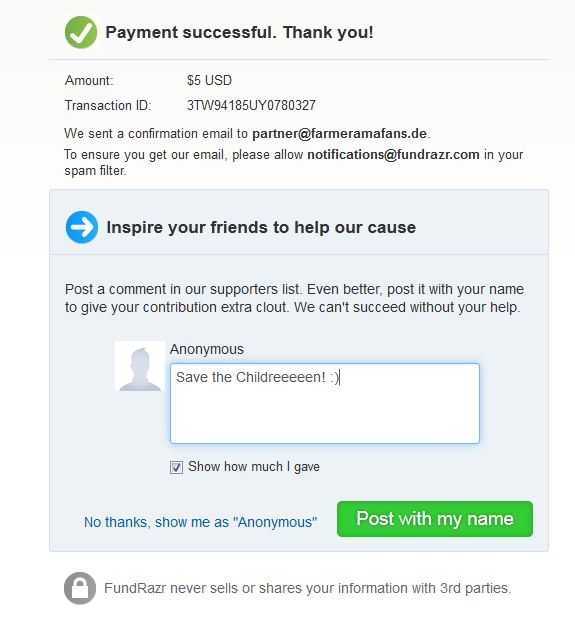
Task: Click the Show how much I gave label
Action: click(254, 467)
